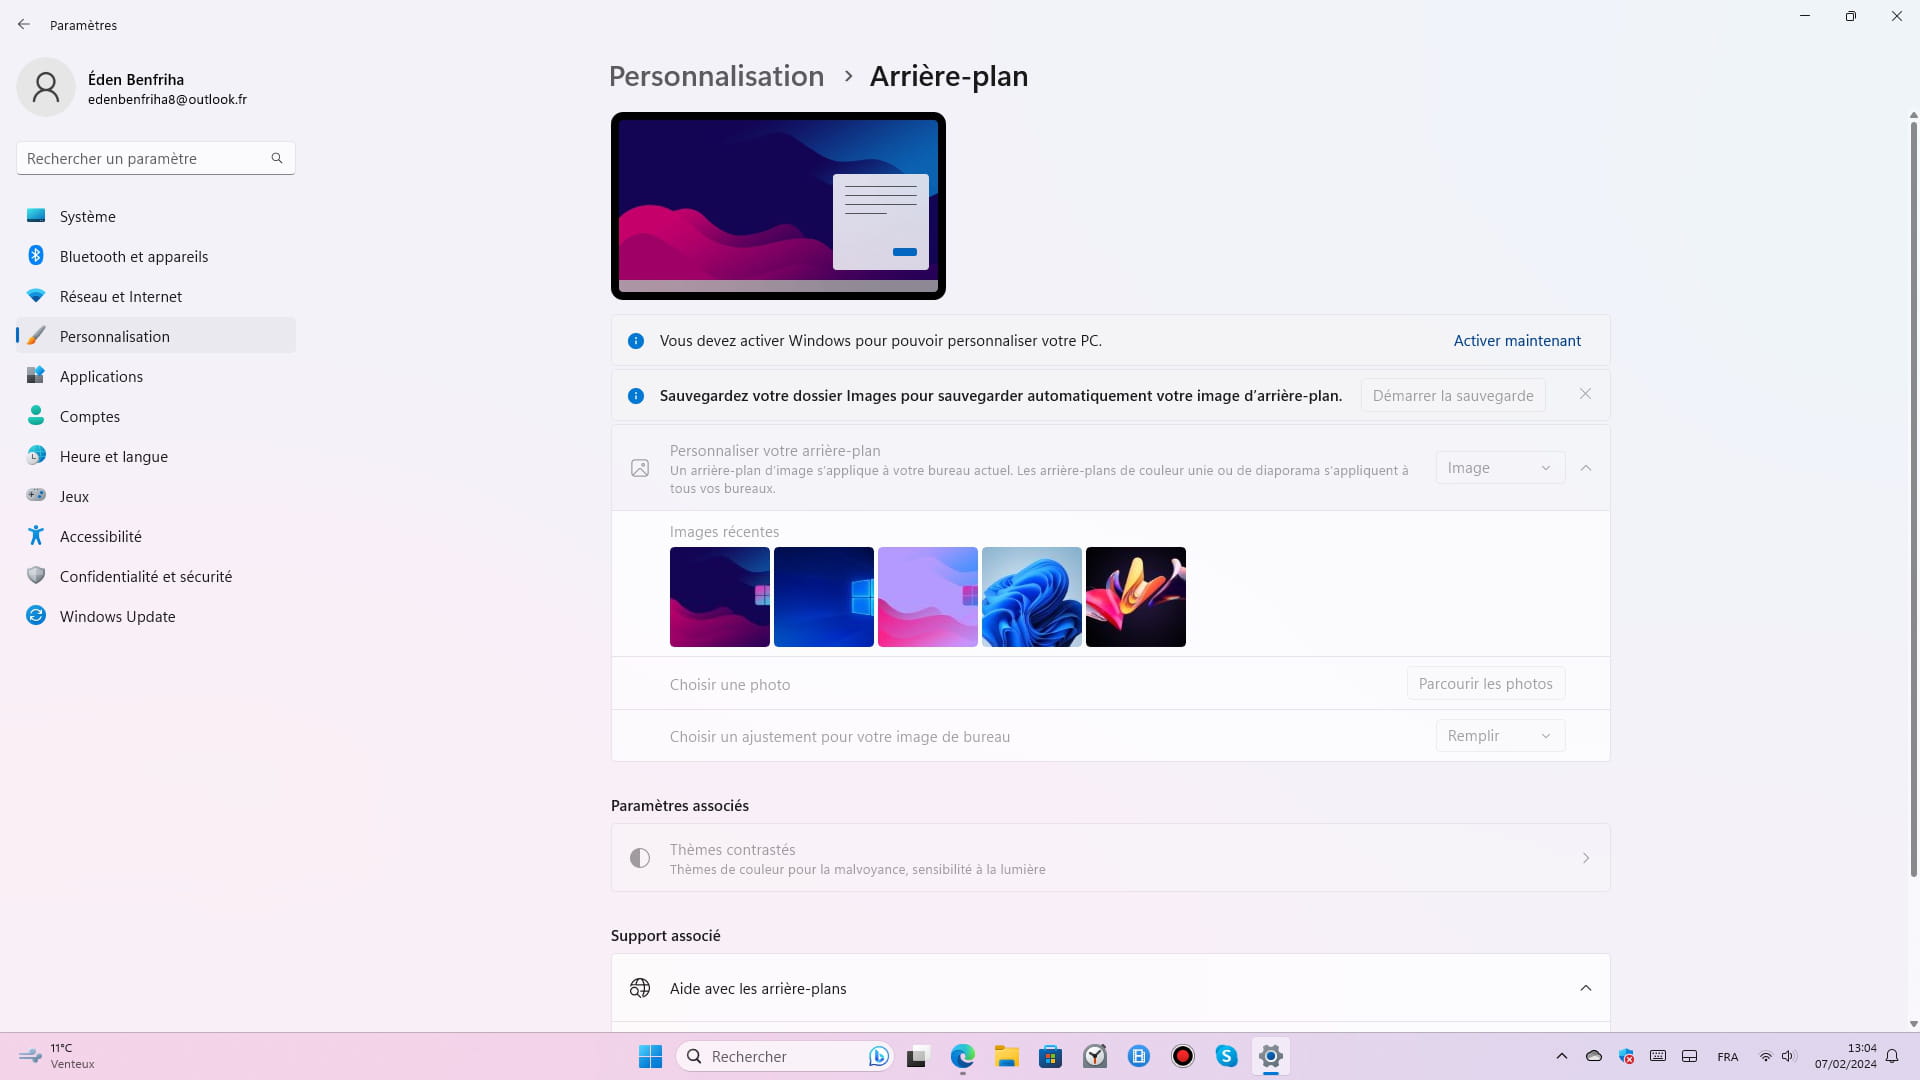Screen dimensions: 1920x1080
Task: Open the weather widget 11°C Venteux
Action: [x=58, y=1056]
